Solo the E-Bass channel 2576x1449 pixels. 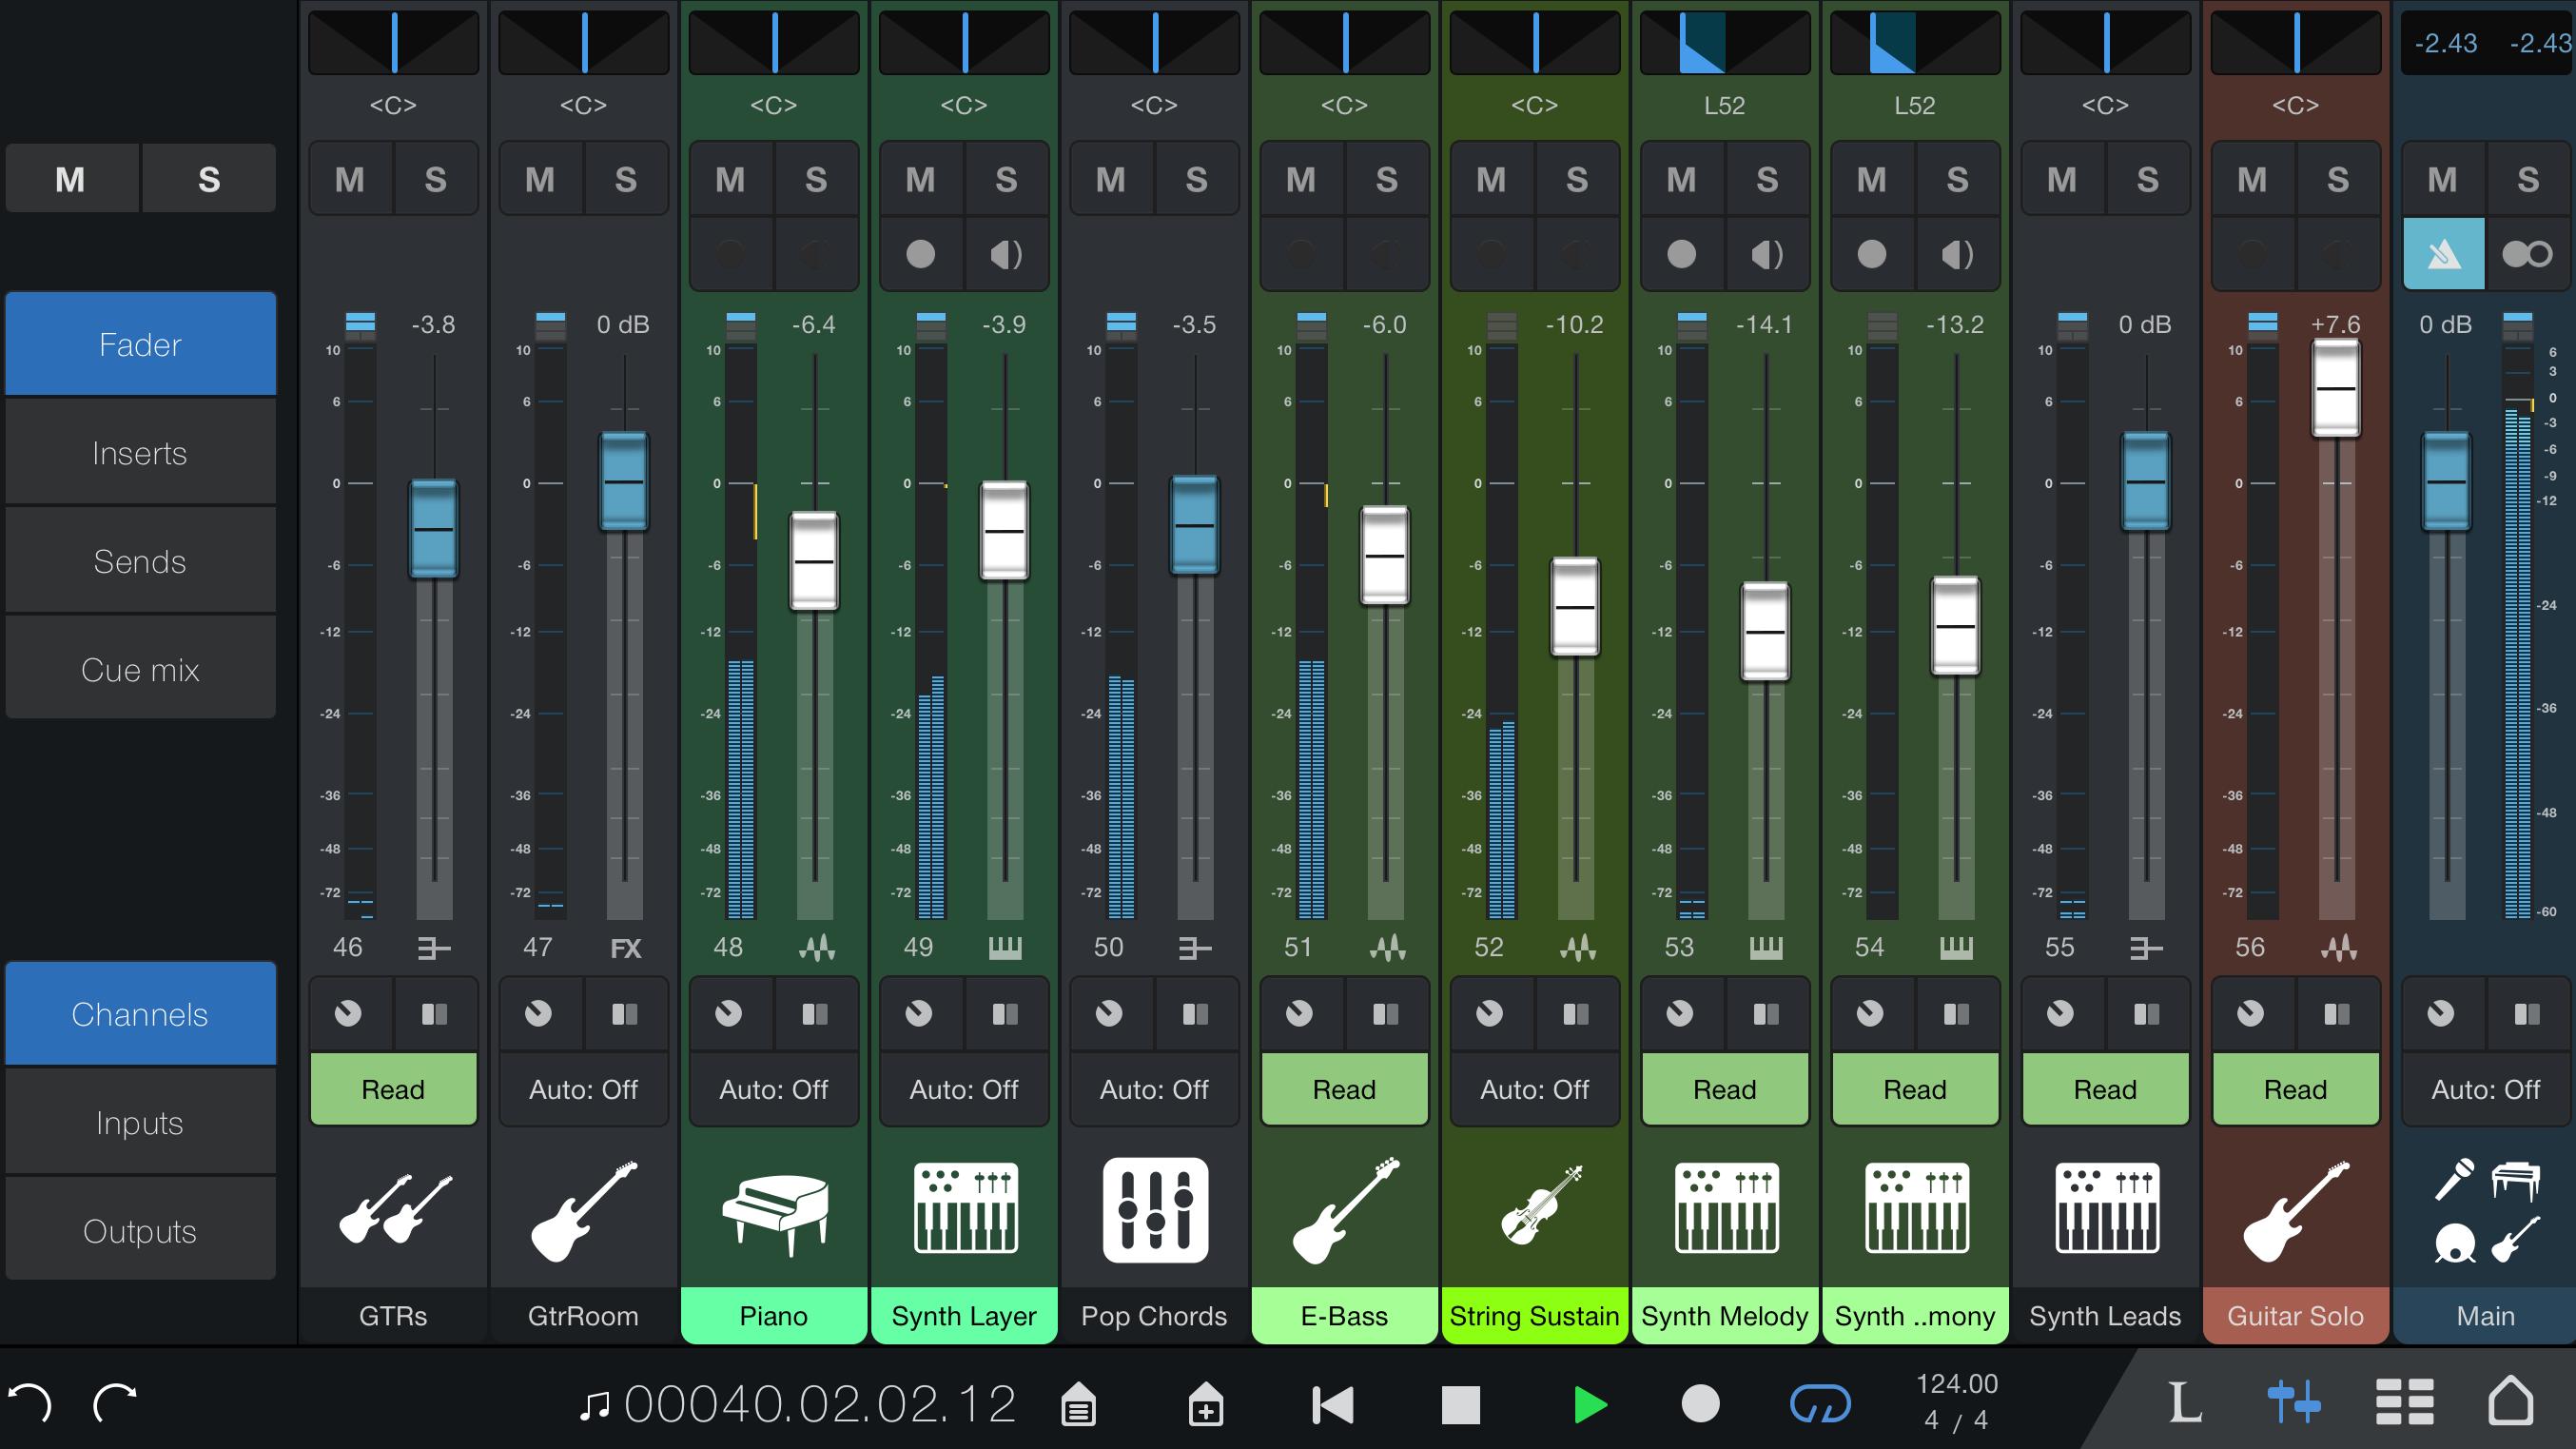(1387, 180)
